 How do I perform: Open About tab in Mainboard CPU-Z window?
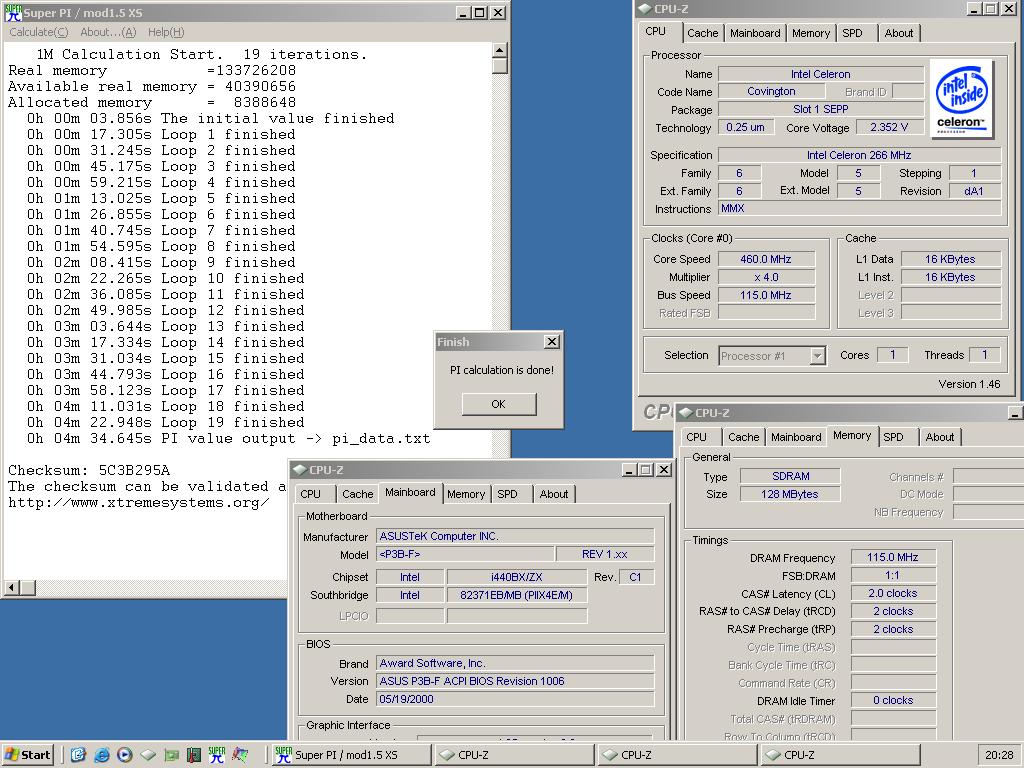(554, 494)
